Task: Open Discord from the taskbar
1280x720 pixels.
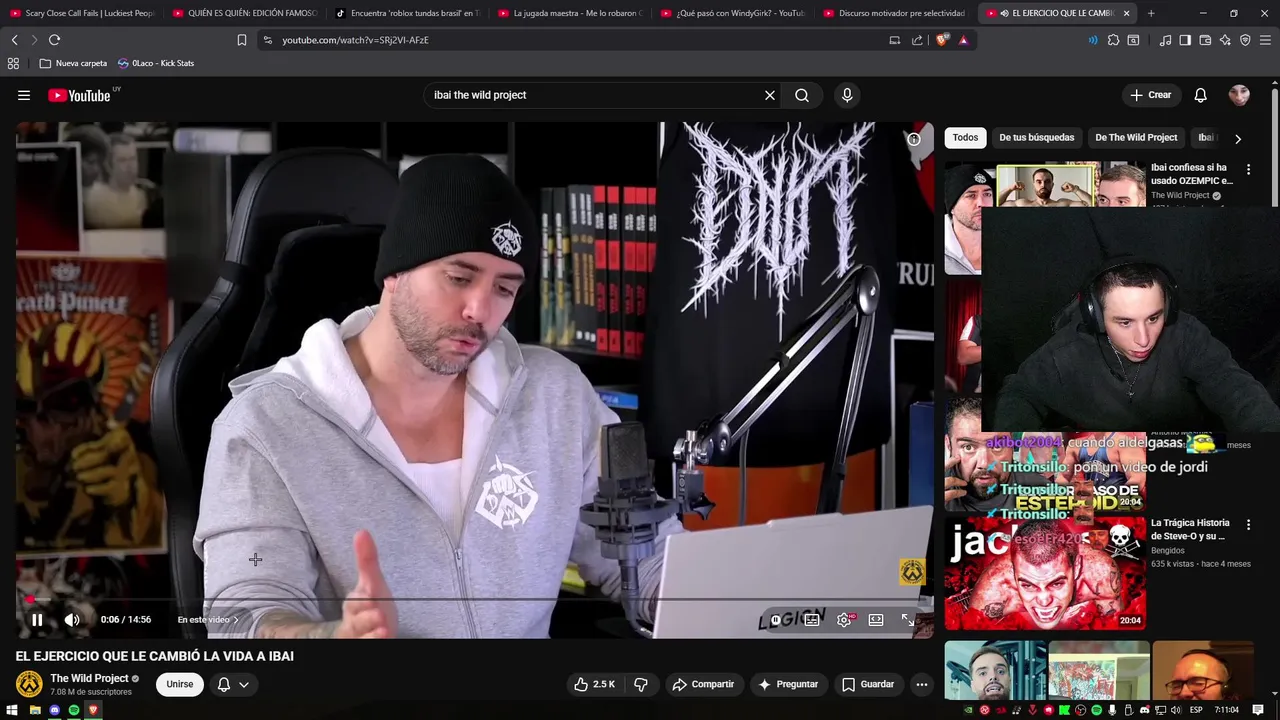Action: (54, 710)
